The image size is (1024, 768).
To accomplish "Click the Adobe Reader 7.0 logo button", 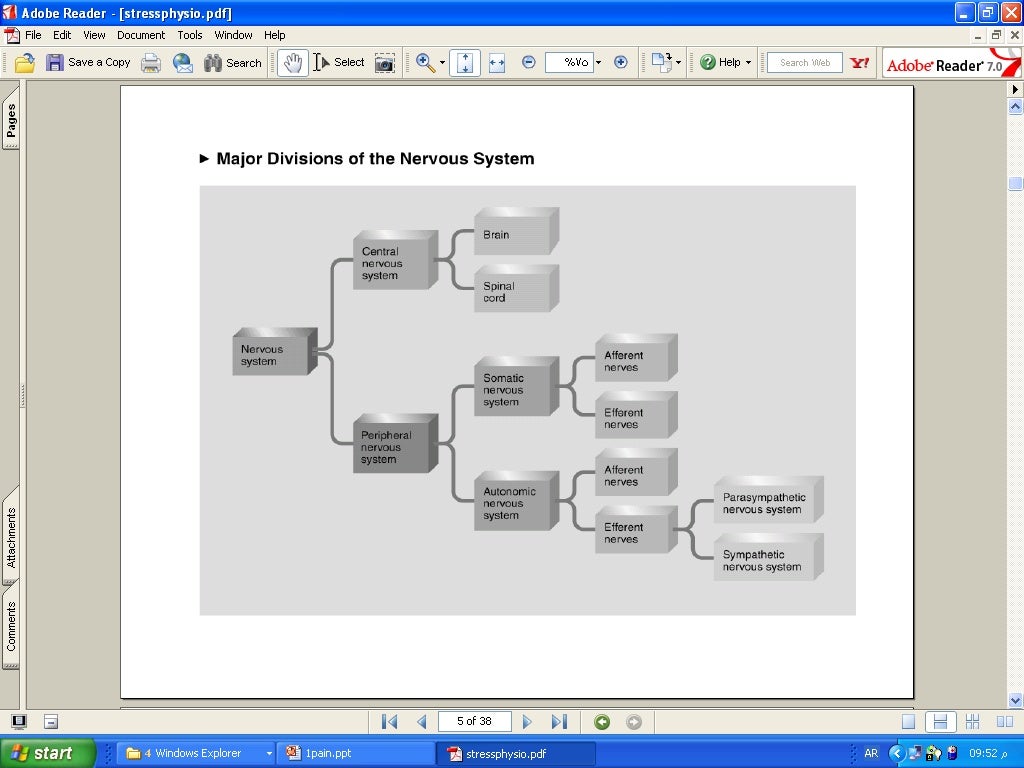I will coord(951,63).
